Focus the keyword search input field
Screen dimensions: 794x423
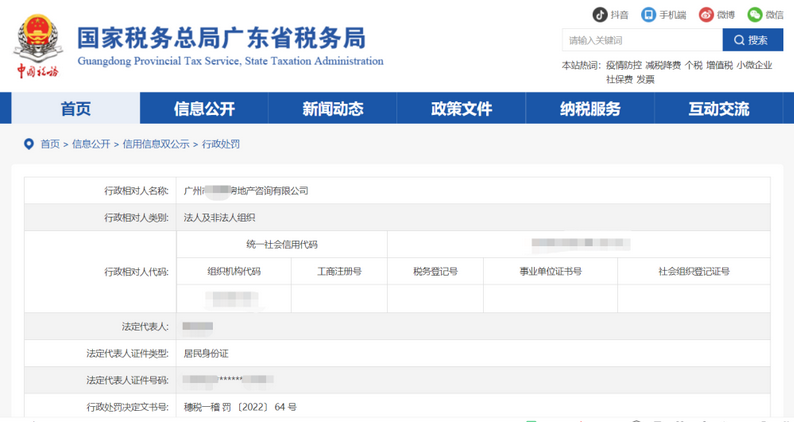pyautogui.click(x=642, y=40)
